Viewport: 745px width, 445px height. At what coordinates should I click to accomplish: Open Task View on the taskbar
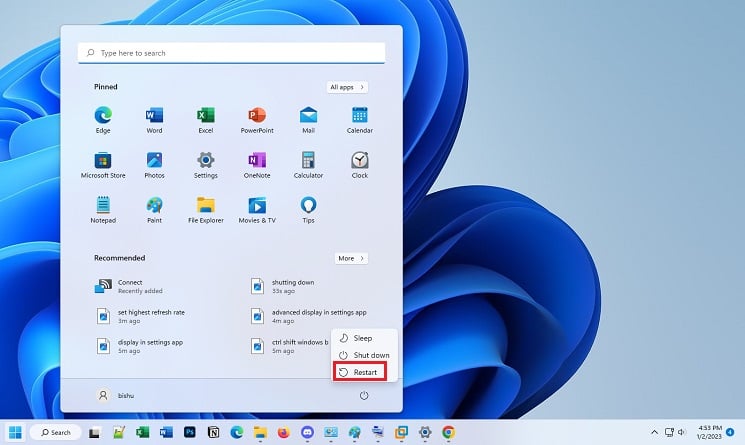(95, 433)
